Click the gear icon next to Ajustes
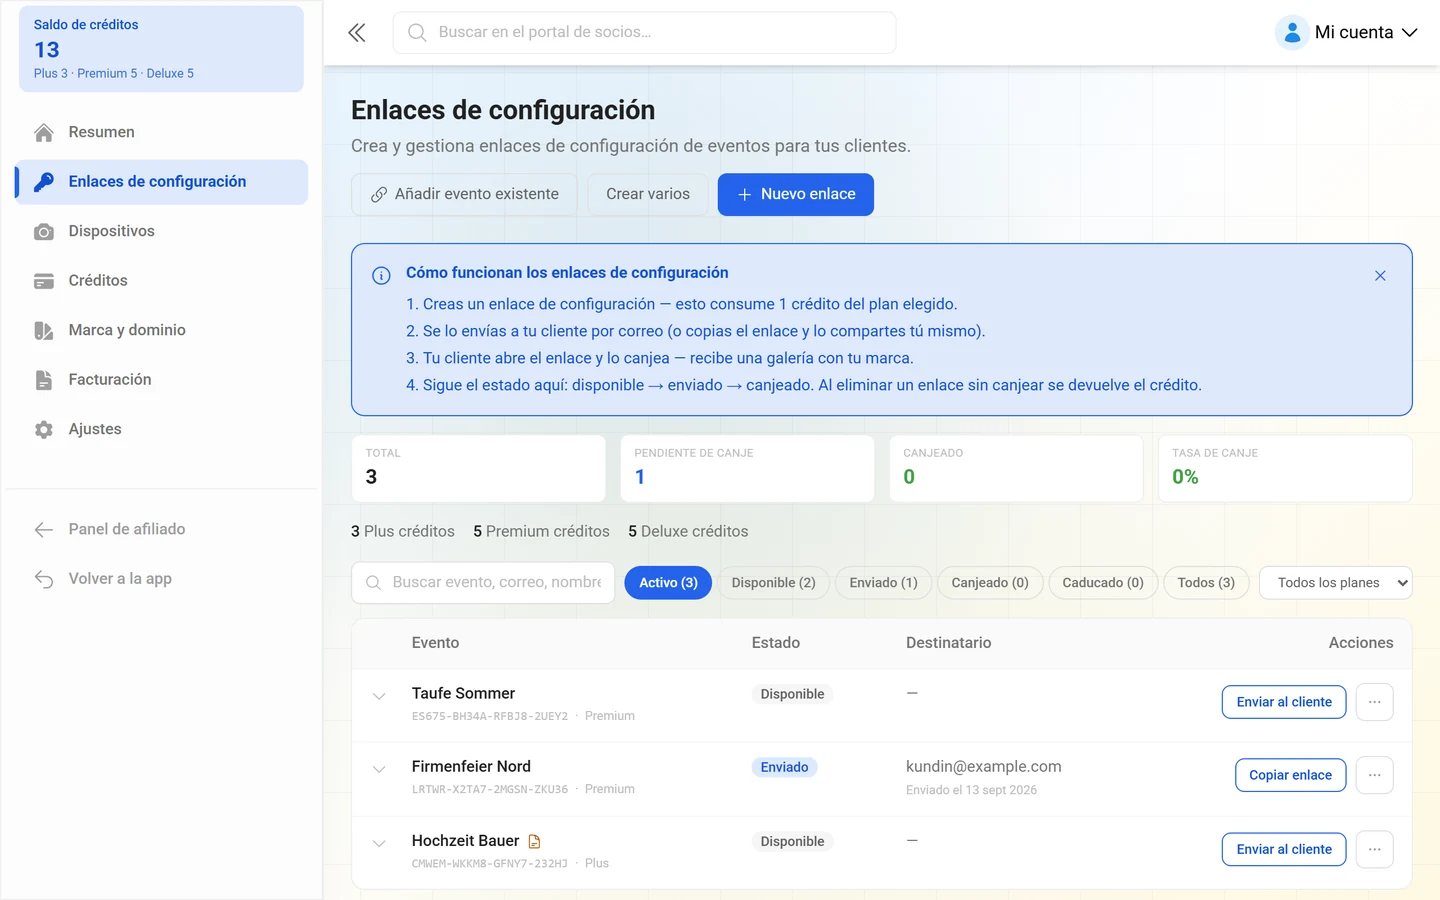This screenshot has width=1440, height=900. pyautogui.click(x=44, y=430)
